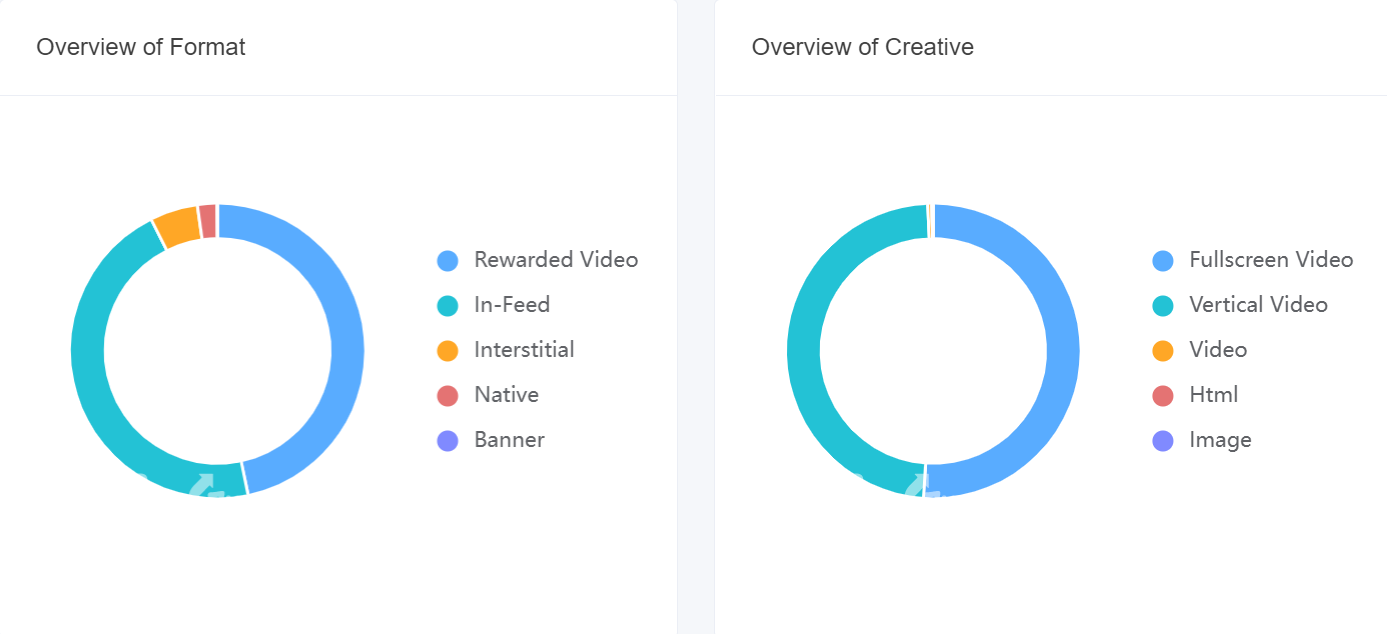Click the blue Fullscreen Video legend dot

click(1163, 260)
